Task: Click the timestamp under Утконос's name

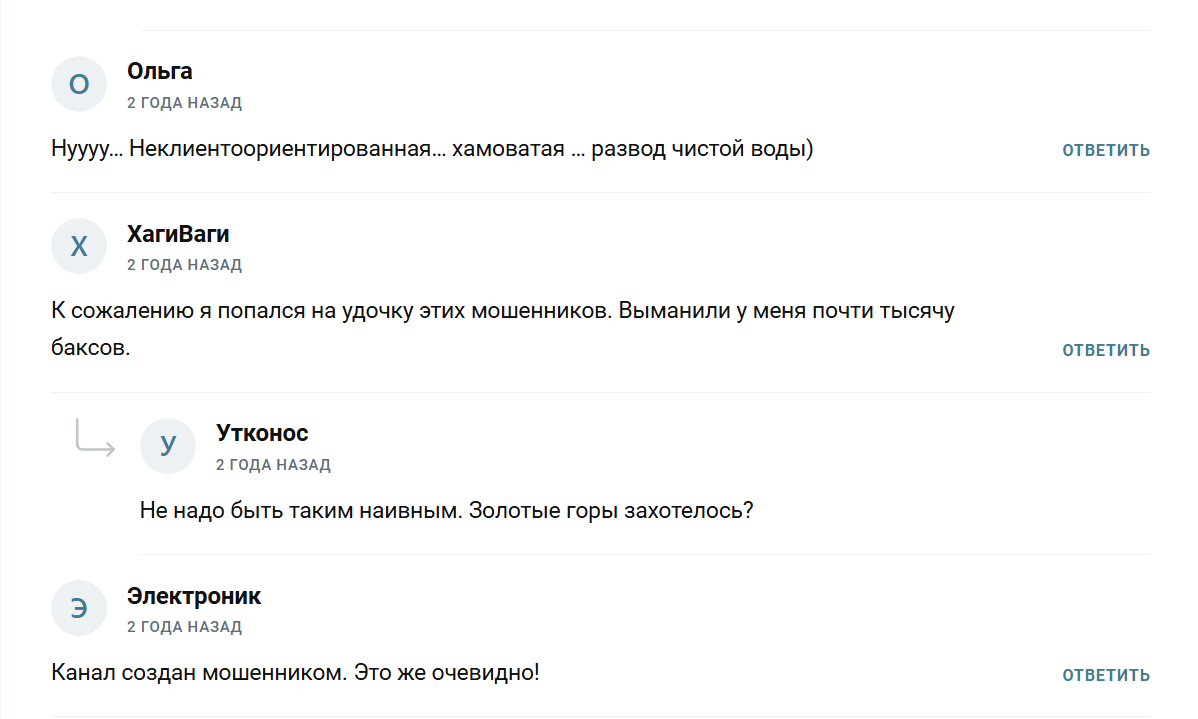Action: point(273,465)
